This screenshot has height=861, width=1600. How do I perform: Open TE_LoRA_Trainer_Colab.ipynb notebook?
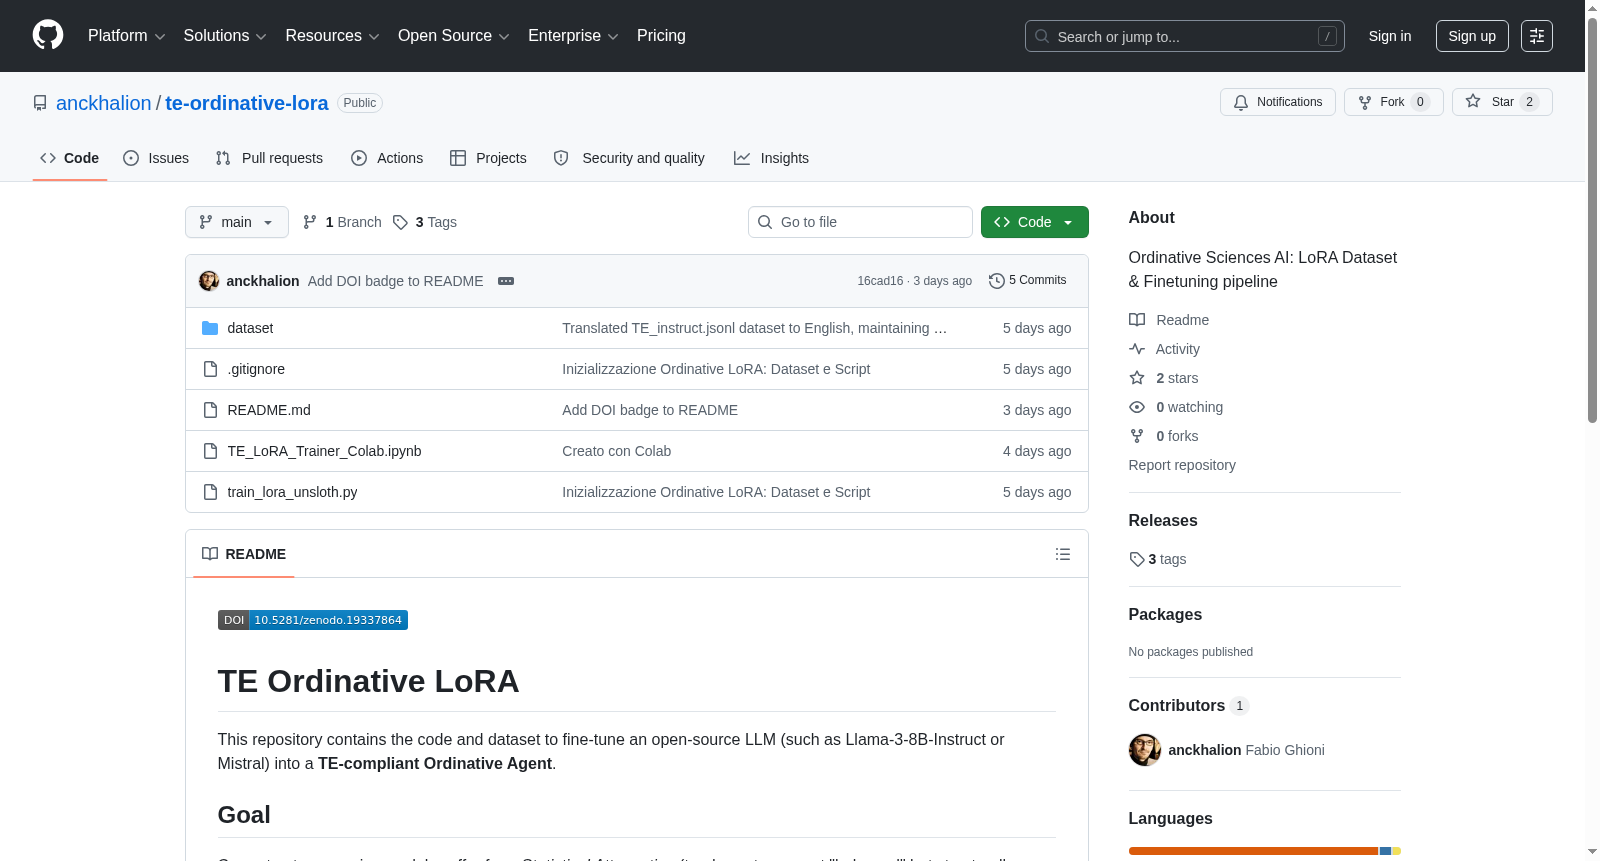pyautogui.click(x=324, y=451)
